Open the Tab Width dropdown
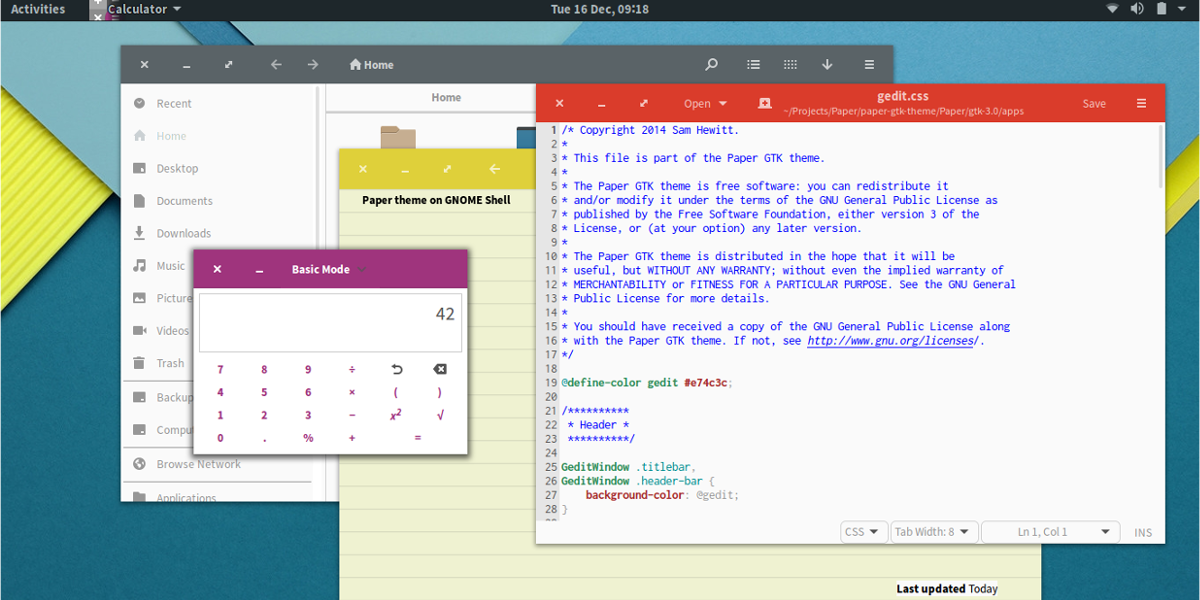The width and height of the screenshot is (1200, 600). tap(931, 532)
